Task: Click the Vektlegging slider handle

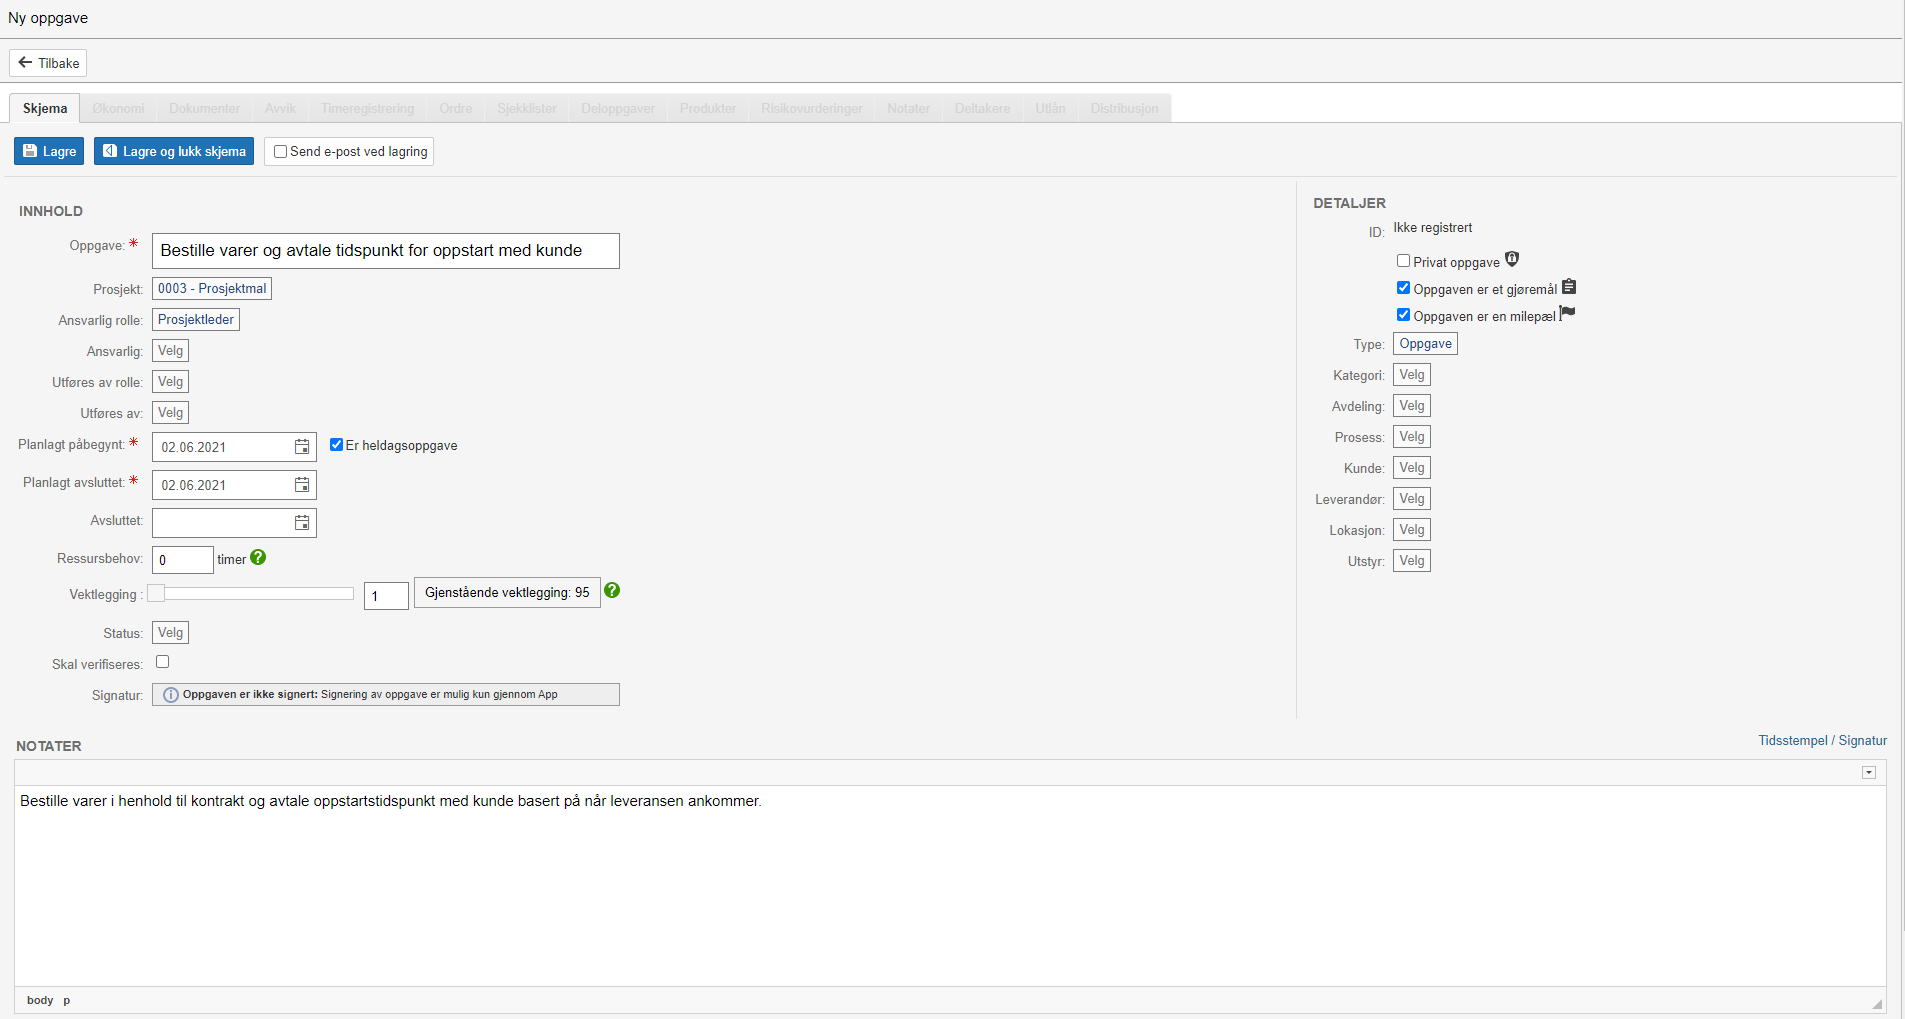Action: coord(157,594)
